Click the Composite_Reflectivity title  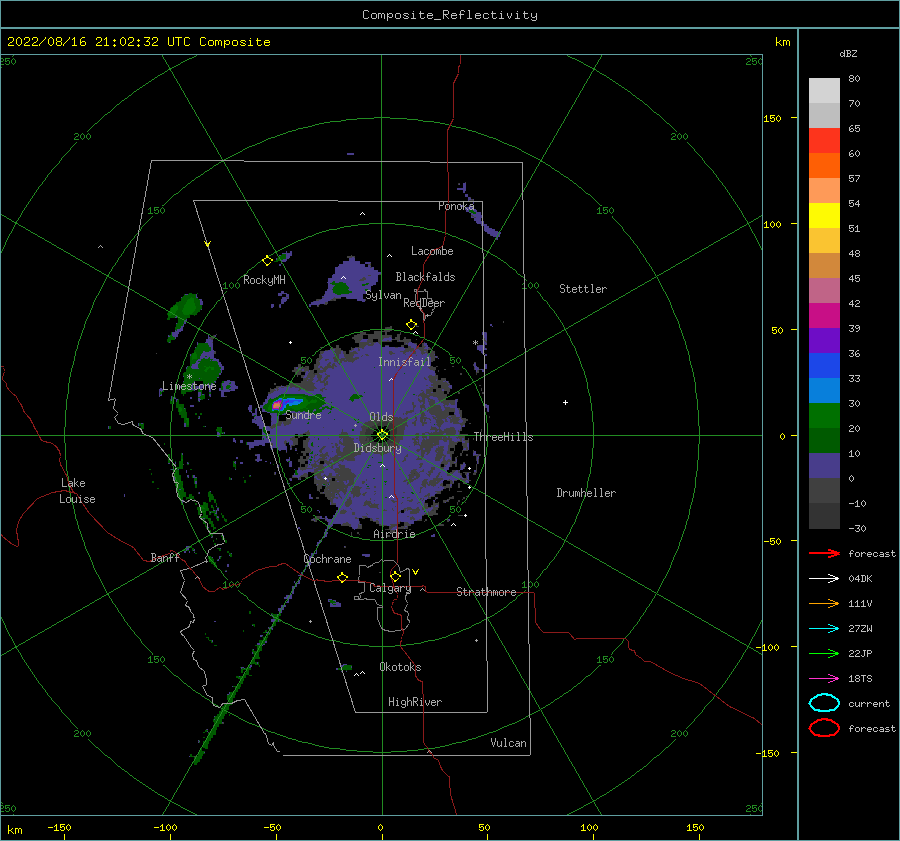pos(450,15)
